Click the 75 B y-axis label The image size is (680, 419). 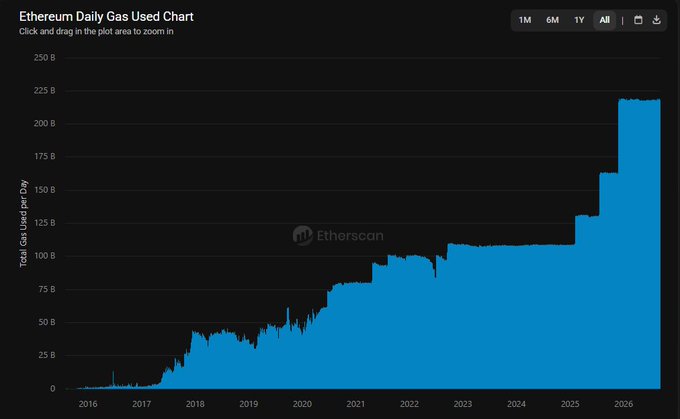point(47,289)
